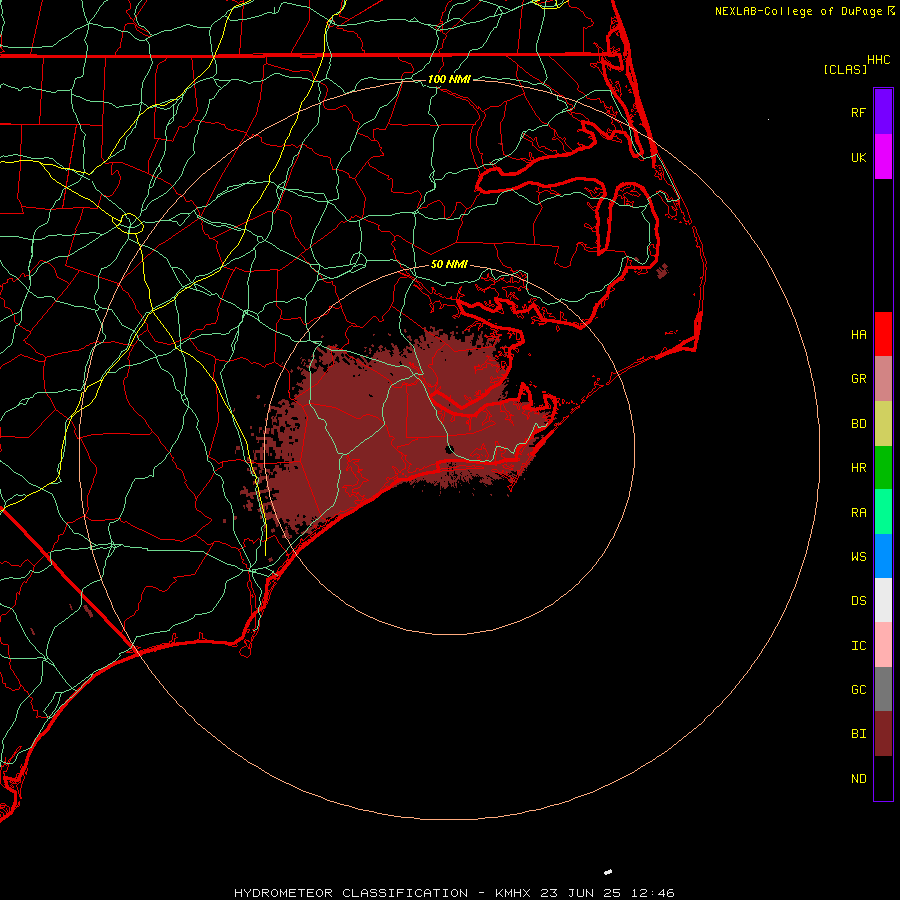Click the HA red legend swatch
900x900 pixels.
[883, 334]
